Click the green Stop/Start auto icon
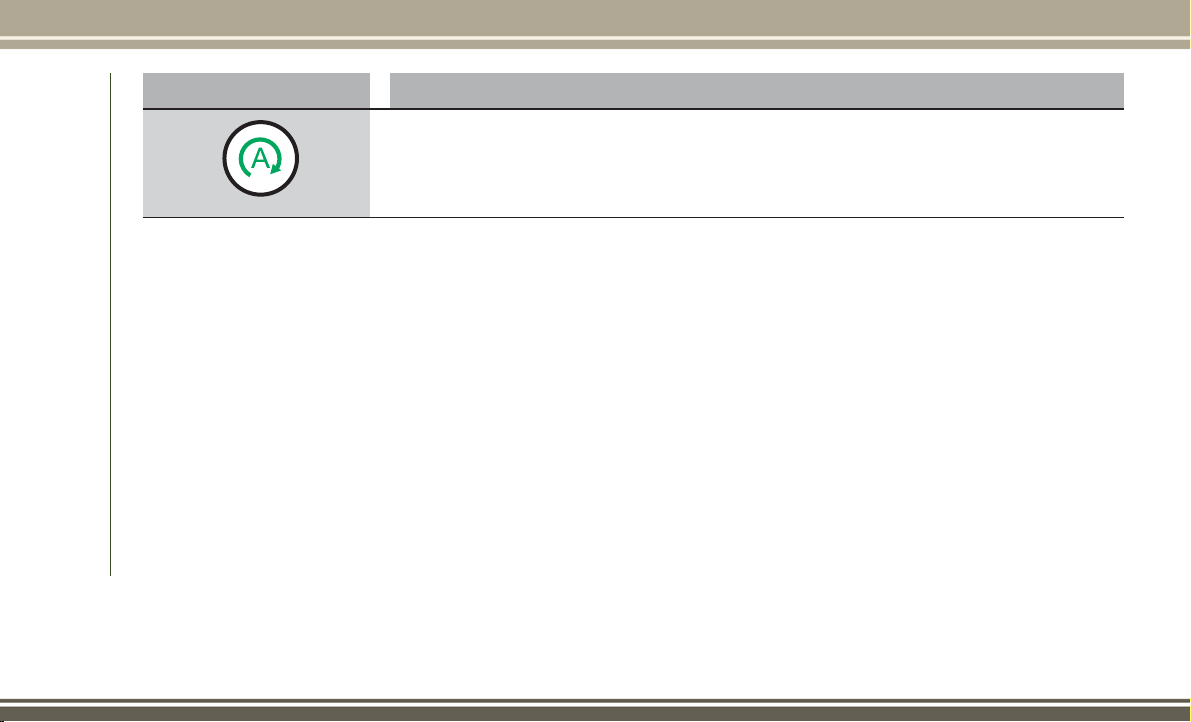 [261, 159]
